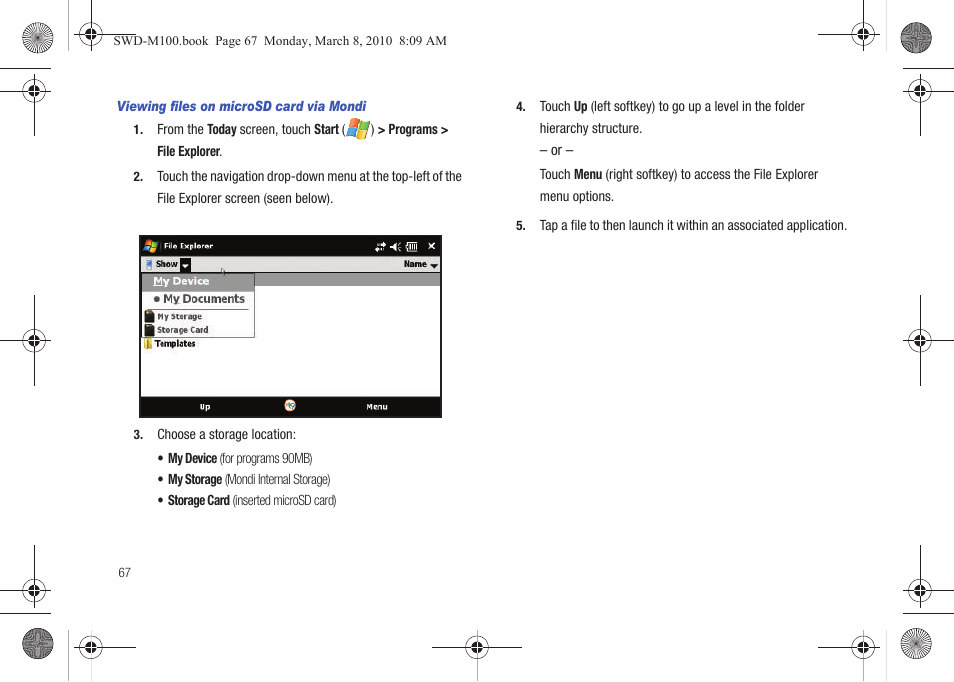
Task: Tap the device icon beside Show
Action: pos(148,265)
